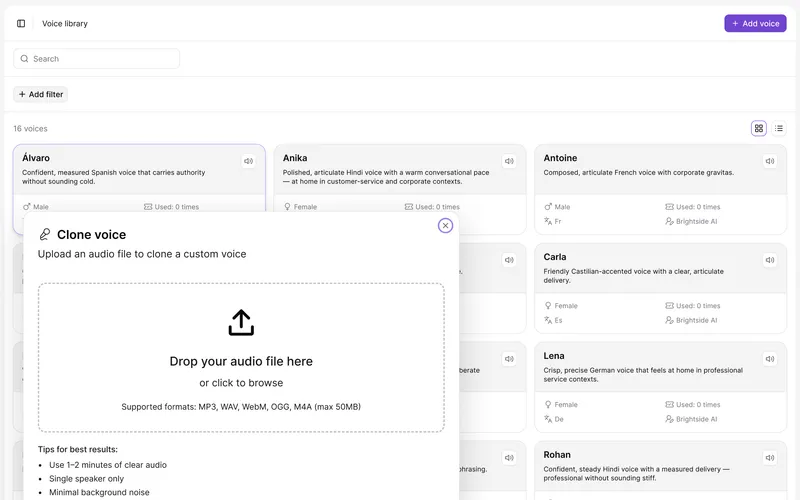Play preview of Anika voice

pos(509,161)
